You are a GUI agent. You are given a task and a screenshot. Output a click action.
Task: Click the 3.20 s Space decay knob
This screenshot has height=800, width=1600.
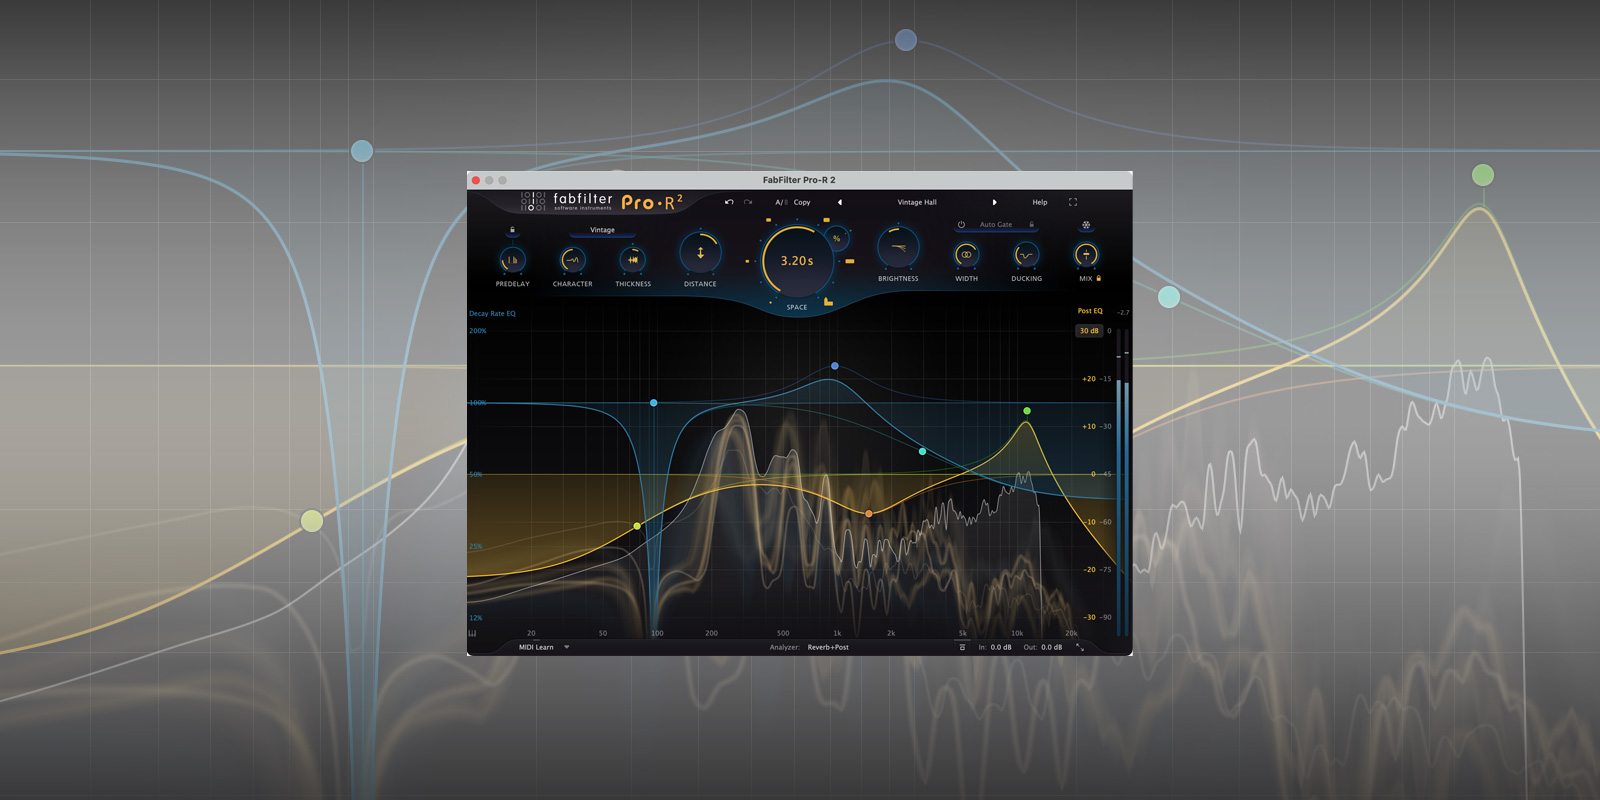[x=797, y=260]
